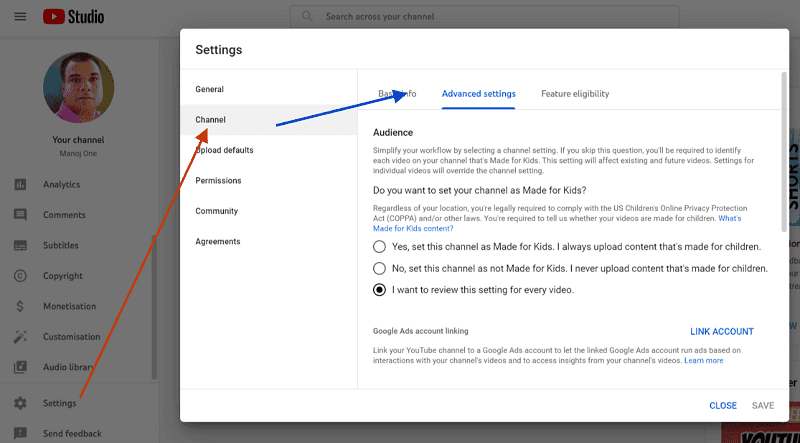Select 'Yes, set this channel as Made for Kids'
This screenshot has width=800, height=443.
[379, 246]
